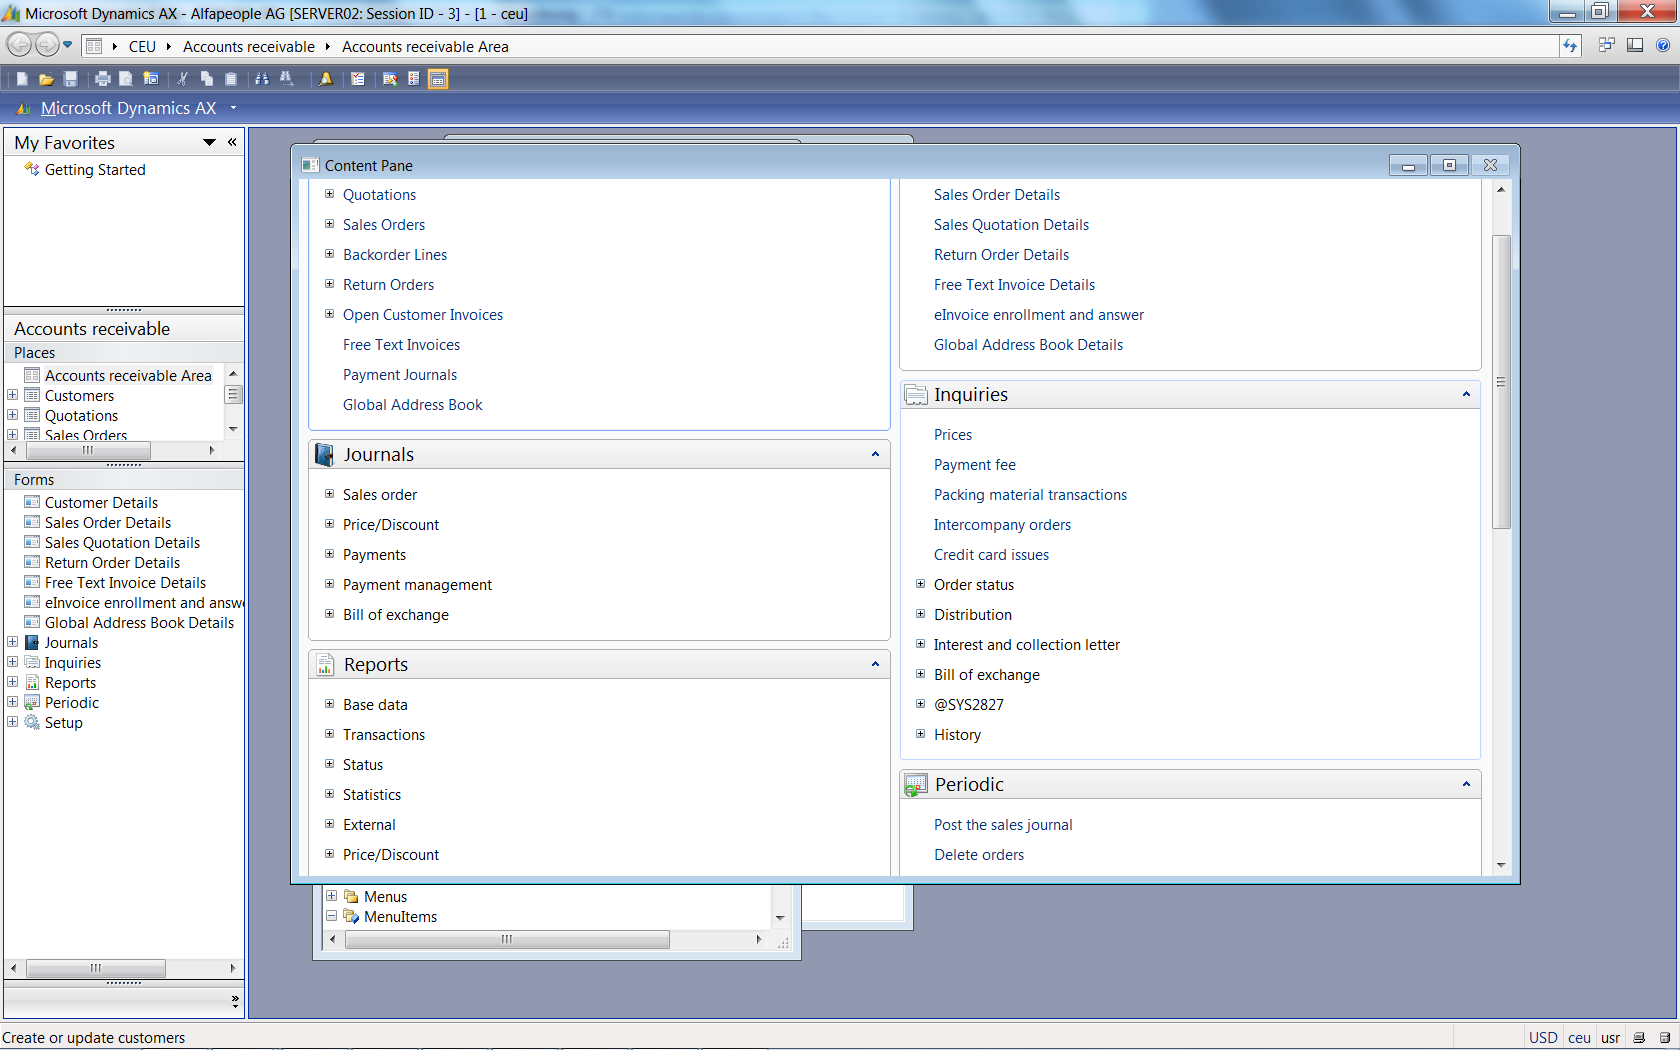Viewport: 1680px width, 1050px height.
Task: Click the Find next binoculars-arrow icon
Action: pos(287,79)
